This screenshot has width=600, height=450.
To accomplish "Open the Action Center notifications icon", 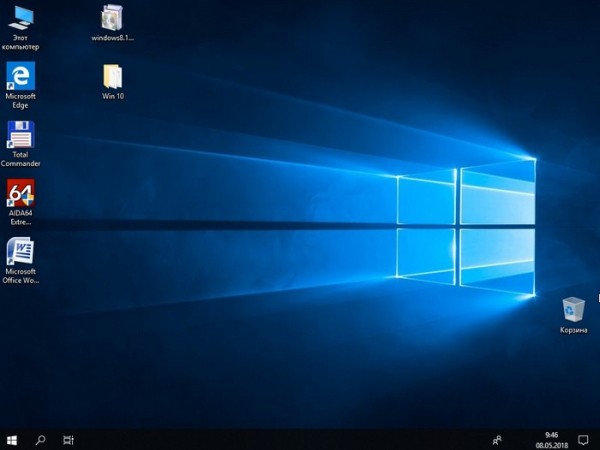I will coord(583,440).
